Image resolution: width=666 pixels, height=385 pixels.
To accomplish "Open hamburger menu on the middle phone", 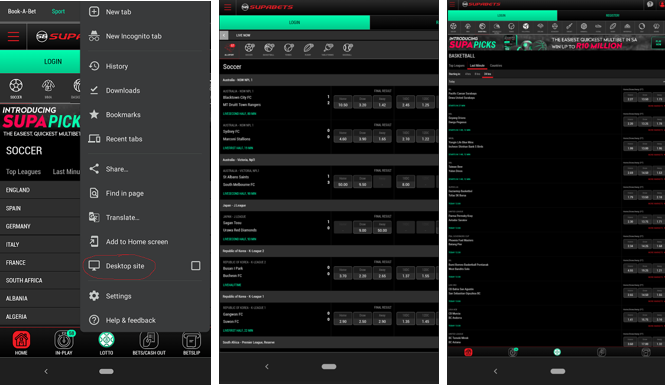I will (x=228, y=7).
